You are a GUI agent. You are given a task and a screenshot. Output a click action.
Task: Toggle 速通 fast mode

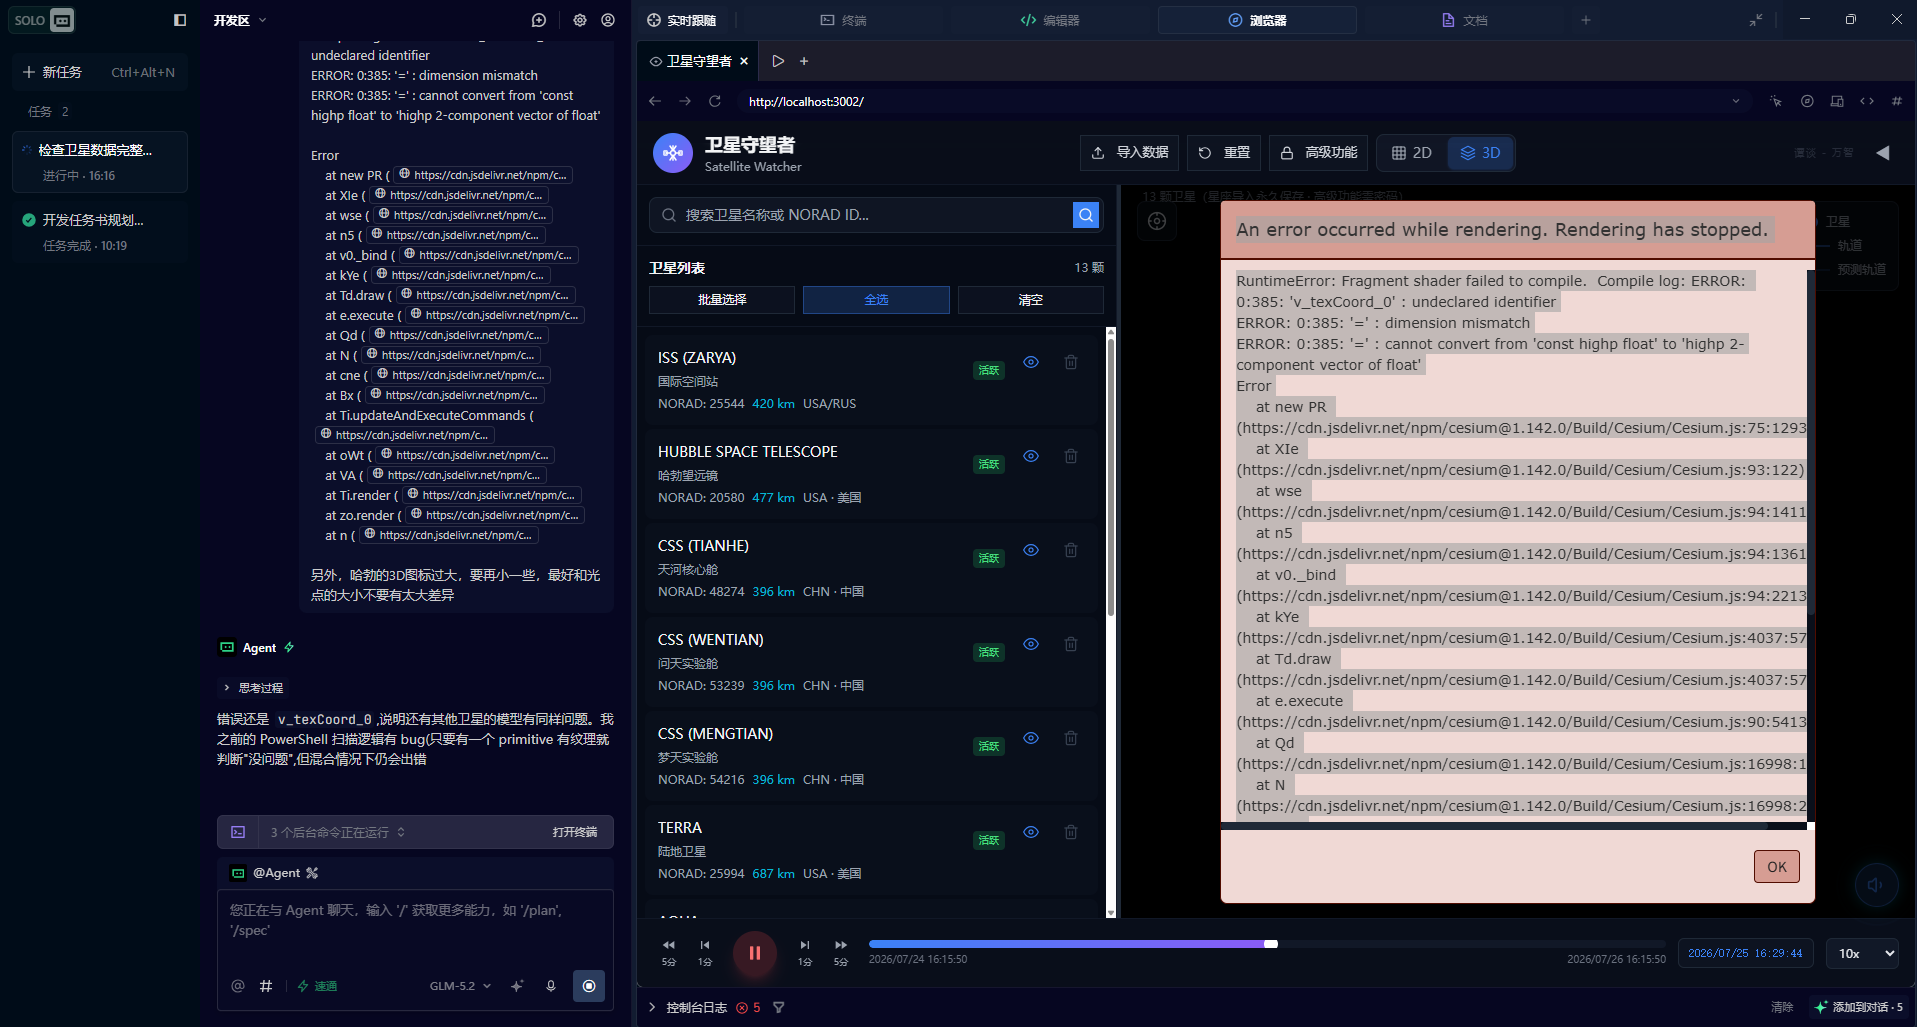pos(317,986)
